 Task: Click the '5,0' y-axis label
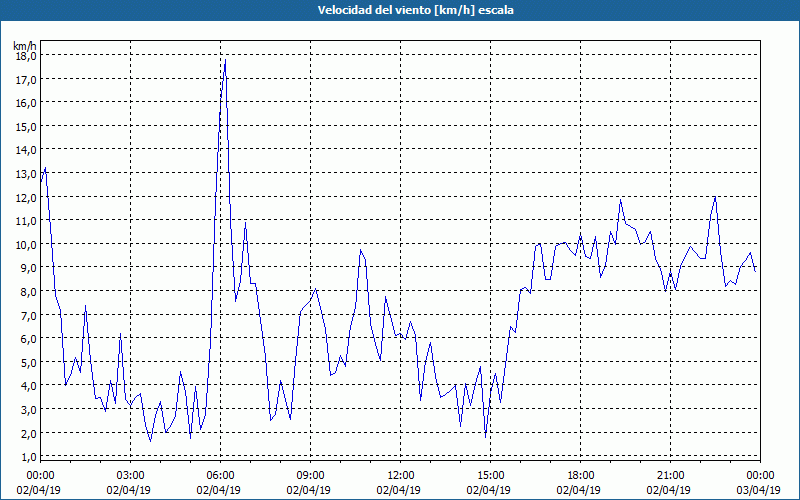[28, 362]
